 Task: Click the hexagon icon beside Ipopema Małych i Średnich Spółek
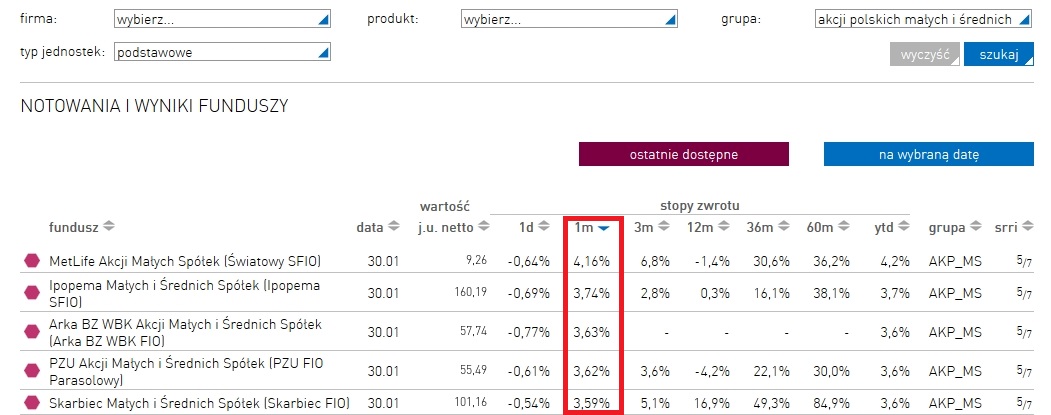coord(32,292)
